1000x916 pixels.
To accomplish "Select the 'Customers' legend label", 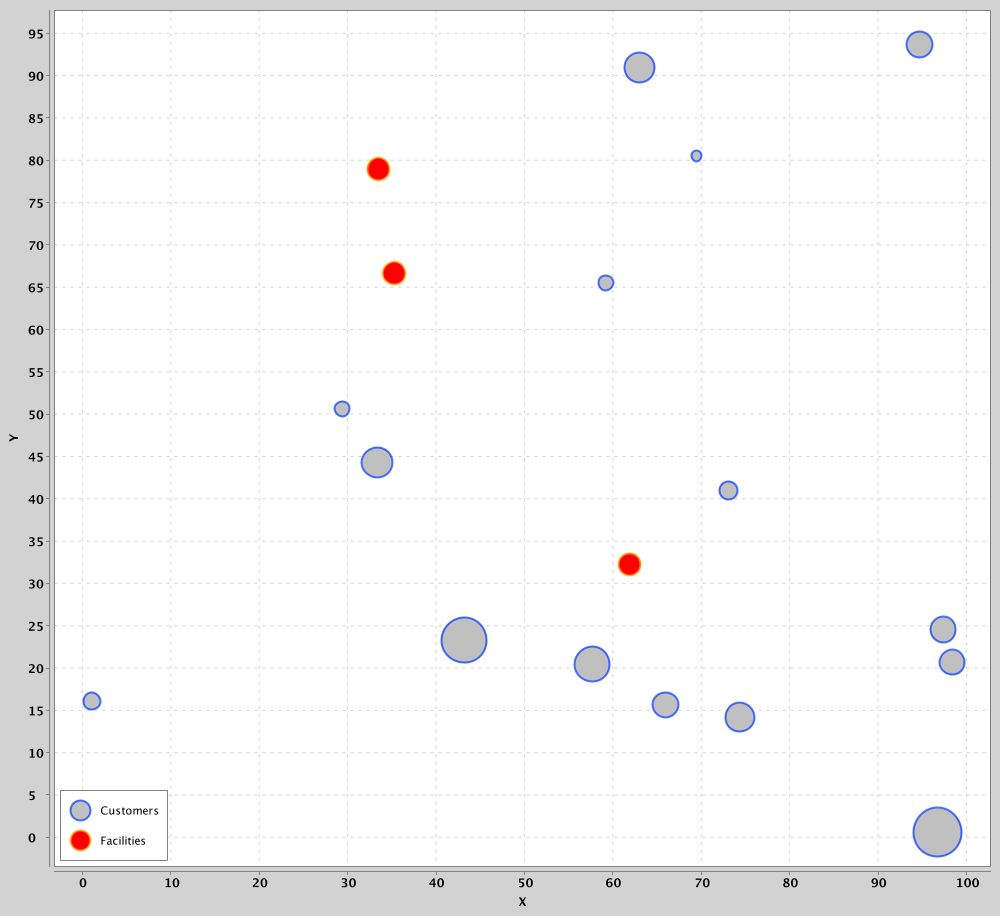I will coord(129,810).
